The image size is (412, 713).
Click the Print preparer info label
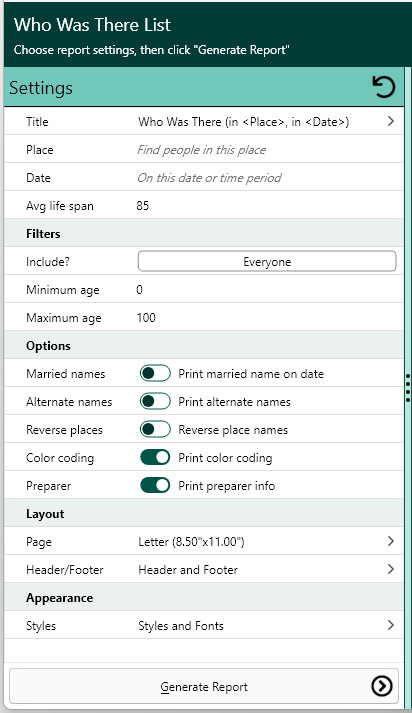[x=226, y=486]
